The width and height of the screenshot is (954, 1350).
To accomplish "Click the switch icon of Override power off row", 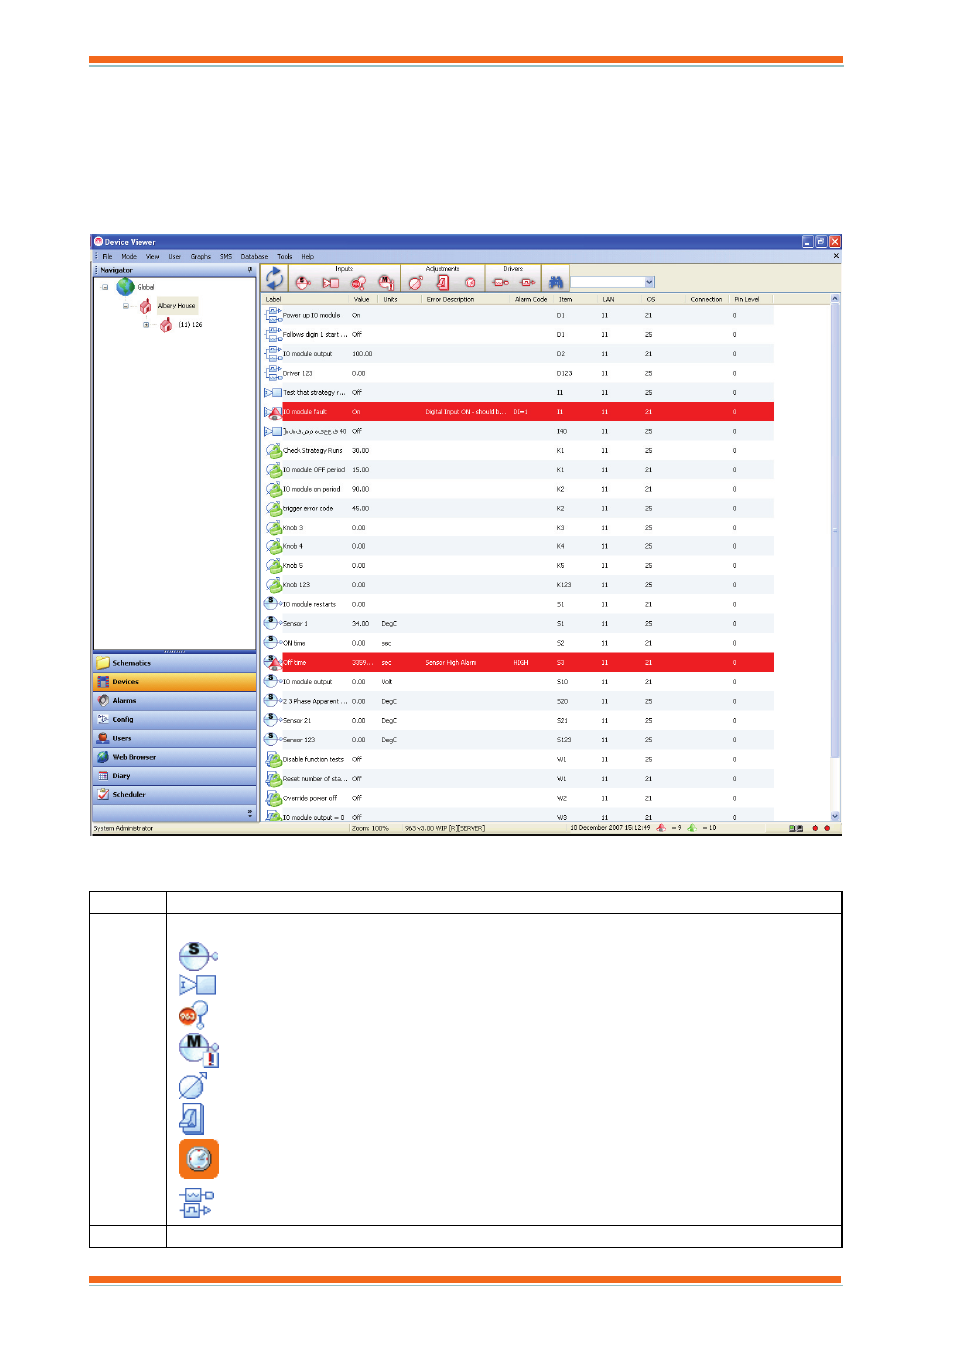I will tap(273, 798).
